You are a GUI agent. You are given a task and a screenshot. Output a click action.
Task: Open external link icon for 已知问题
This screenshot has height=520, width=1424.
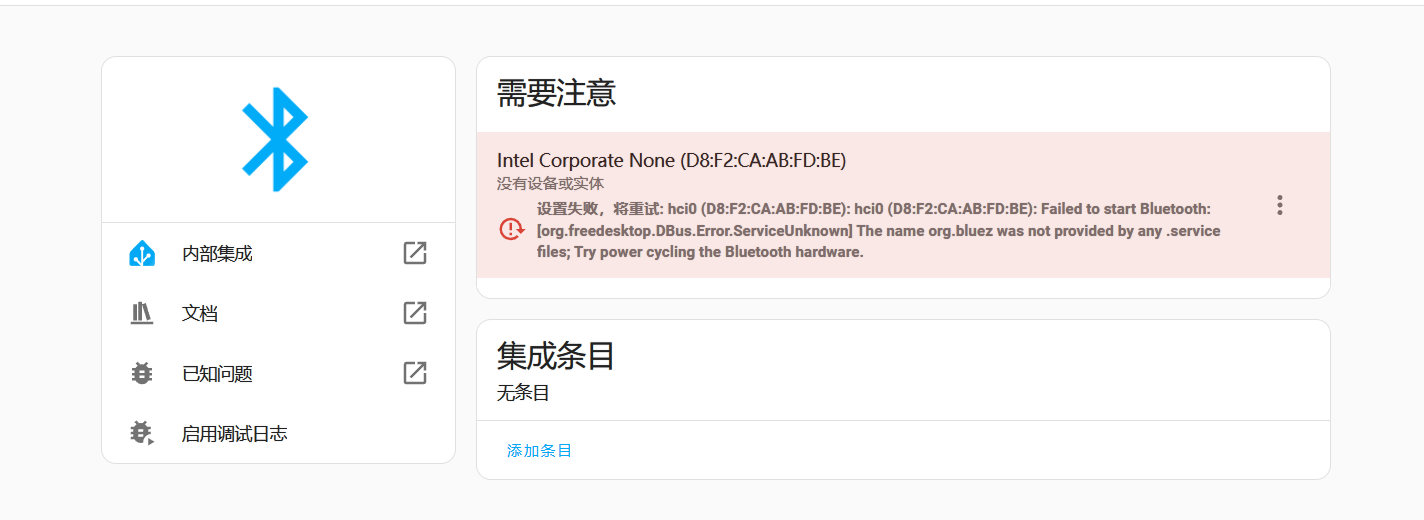click(415, 374)
